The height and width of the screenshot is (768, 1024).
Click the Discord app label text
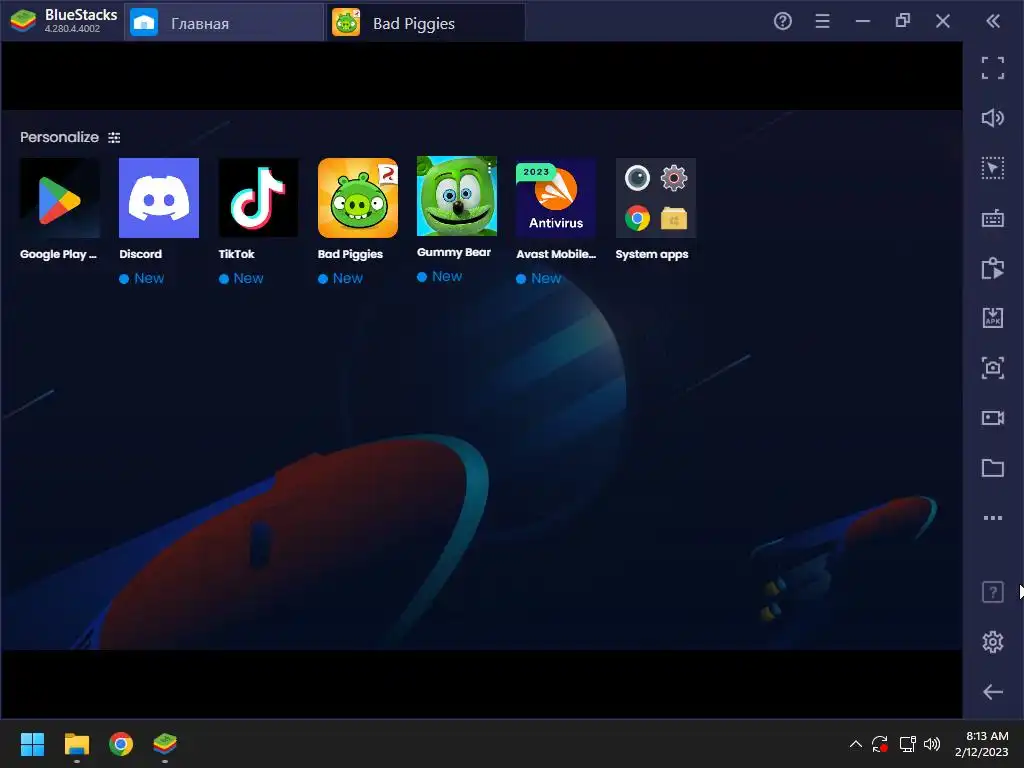(140, 254)
